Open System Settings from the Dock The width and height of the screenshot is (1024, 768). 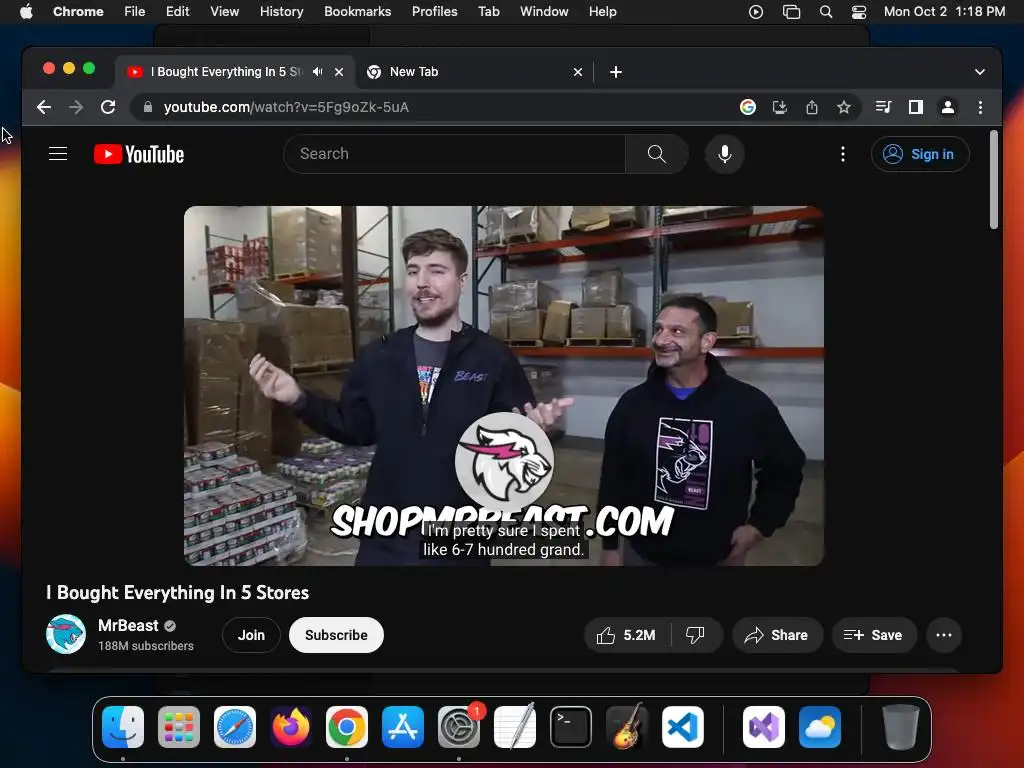pos(459,727)
